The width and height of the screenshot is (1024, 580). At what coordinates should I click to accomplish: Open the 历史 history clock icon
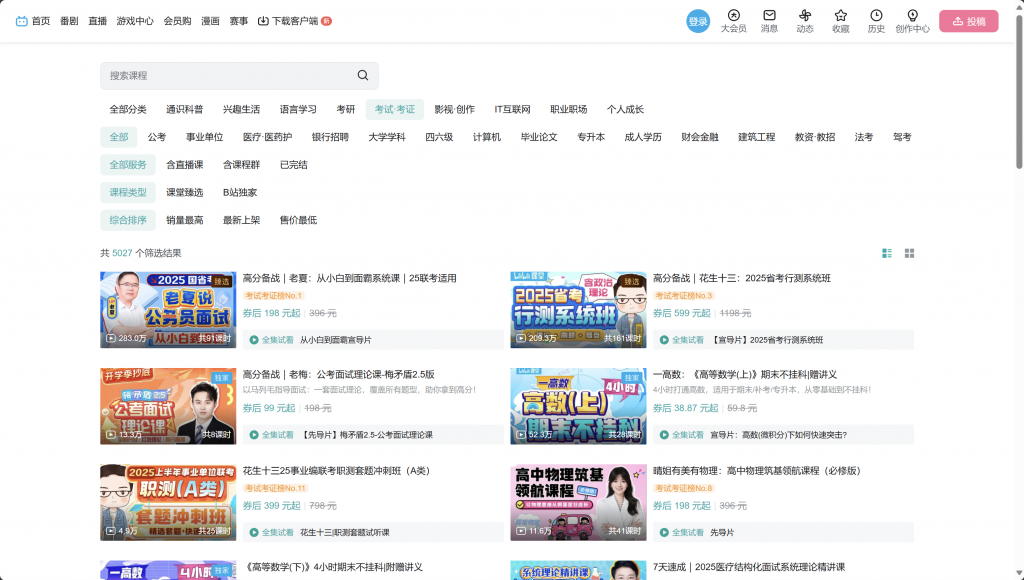click(x=876, y=15)
